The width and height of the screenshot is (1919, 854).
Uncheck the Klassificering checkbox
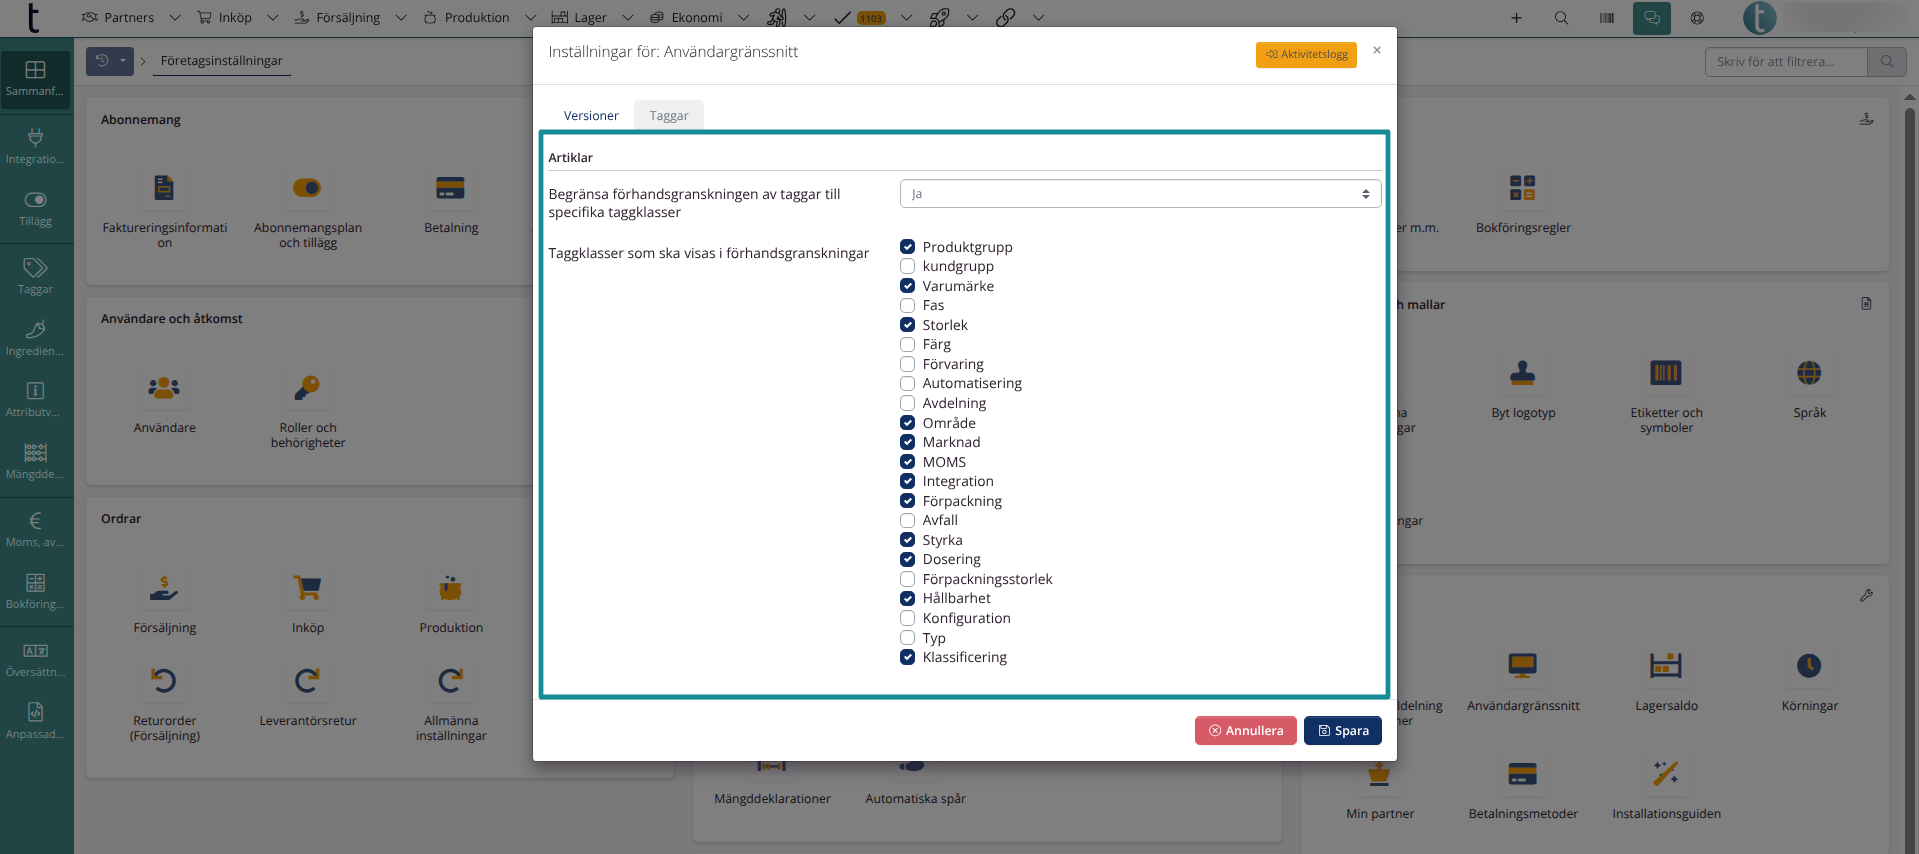[907, 657]
